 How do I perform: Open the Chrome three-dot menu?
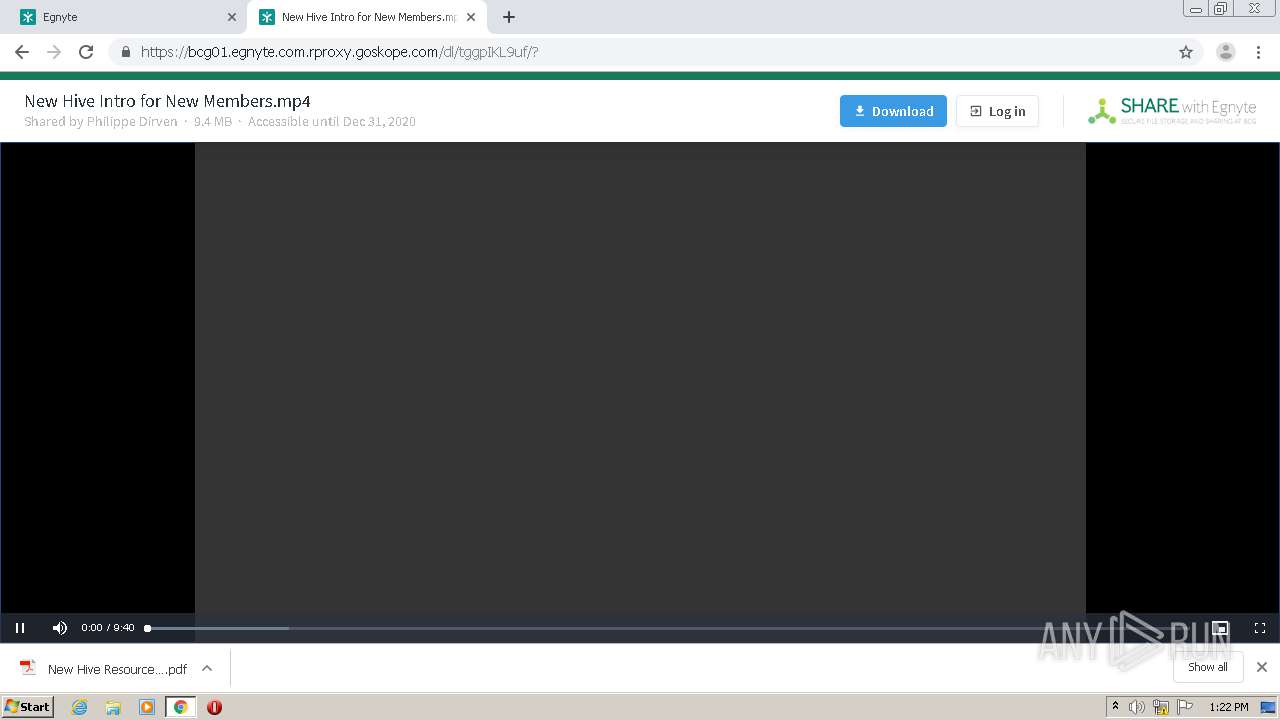1258,52
